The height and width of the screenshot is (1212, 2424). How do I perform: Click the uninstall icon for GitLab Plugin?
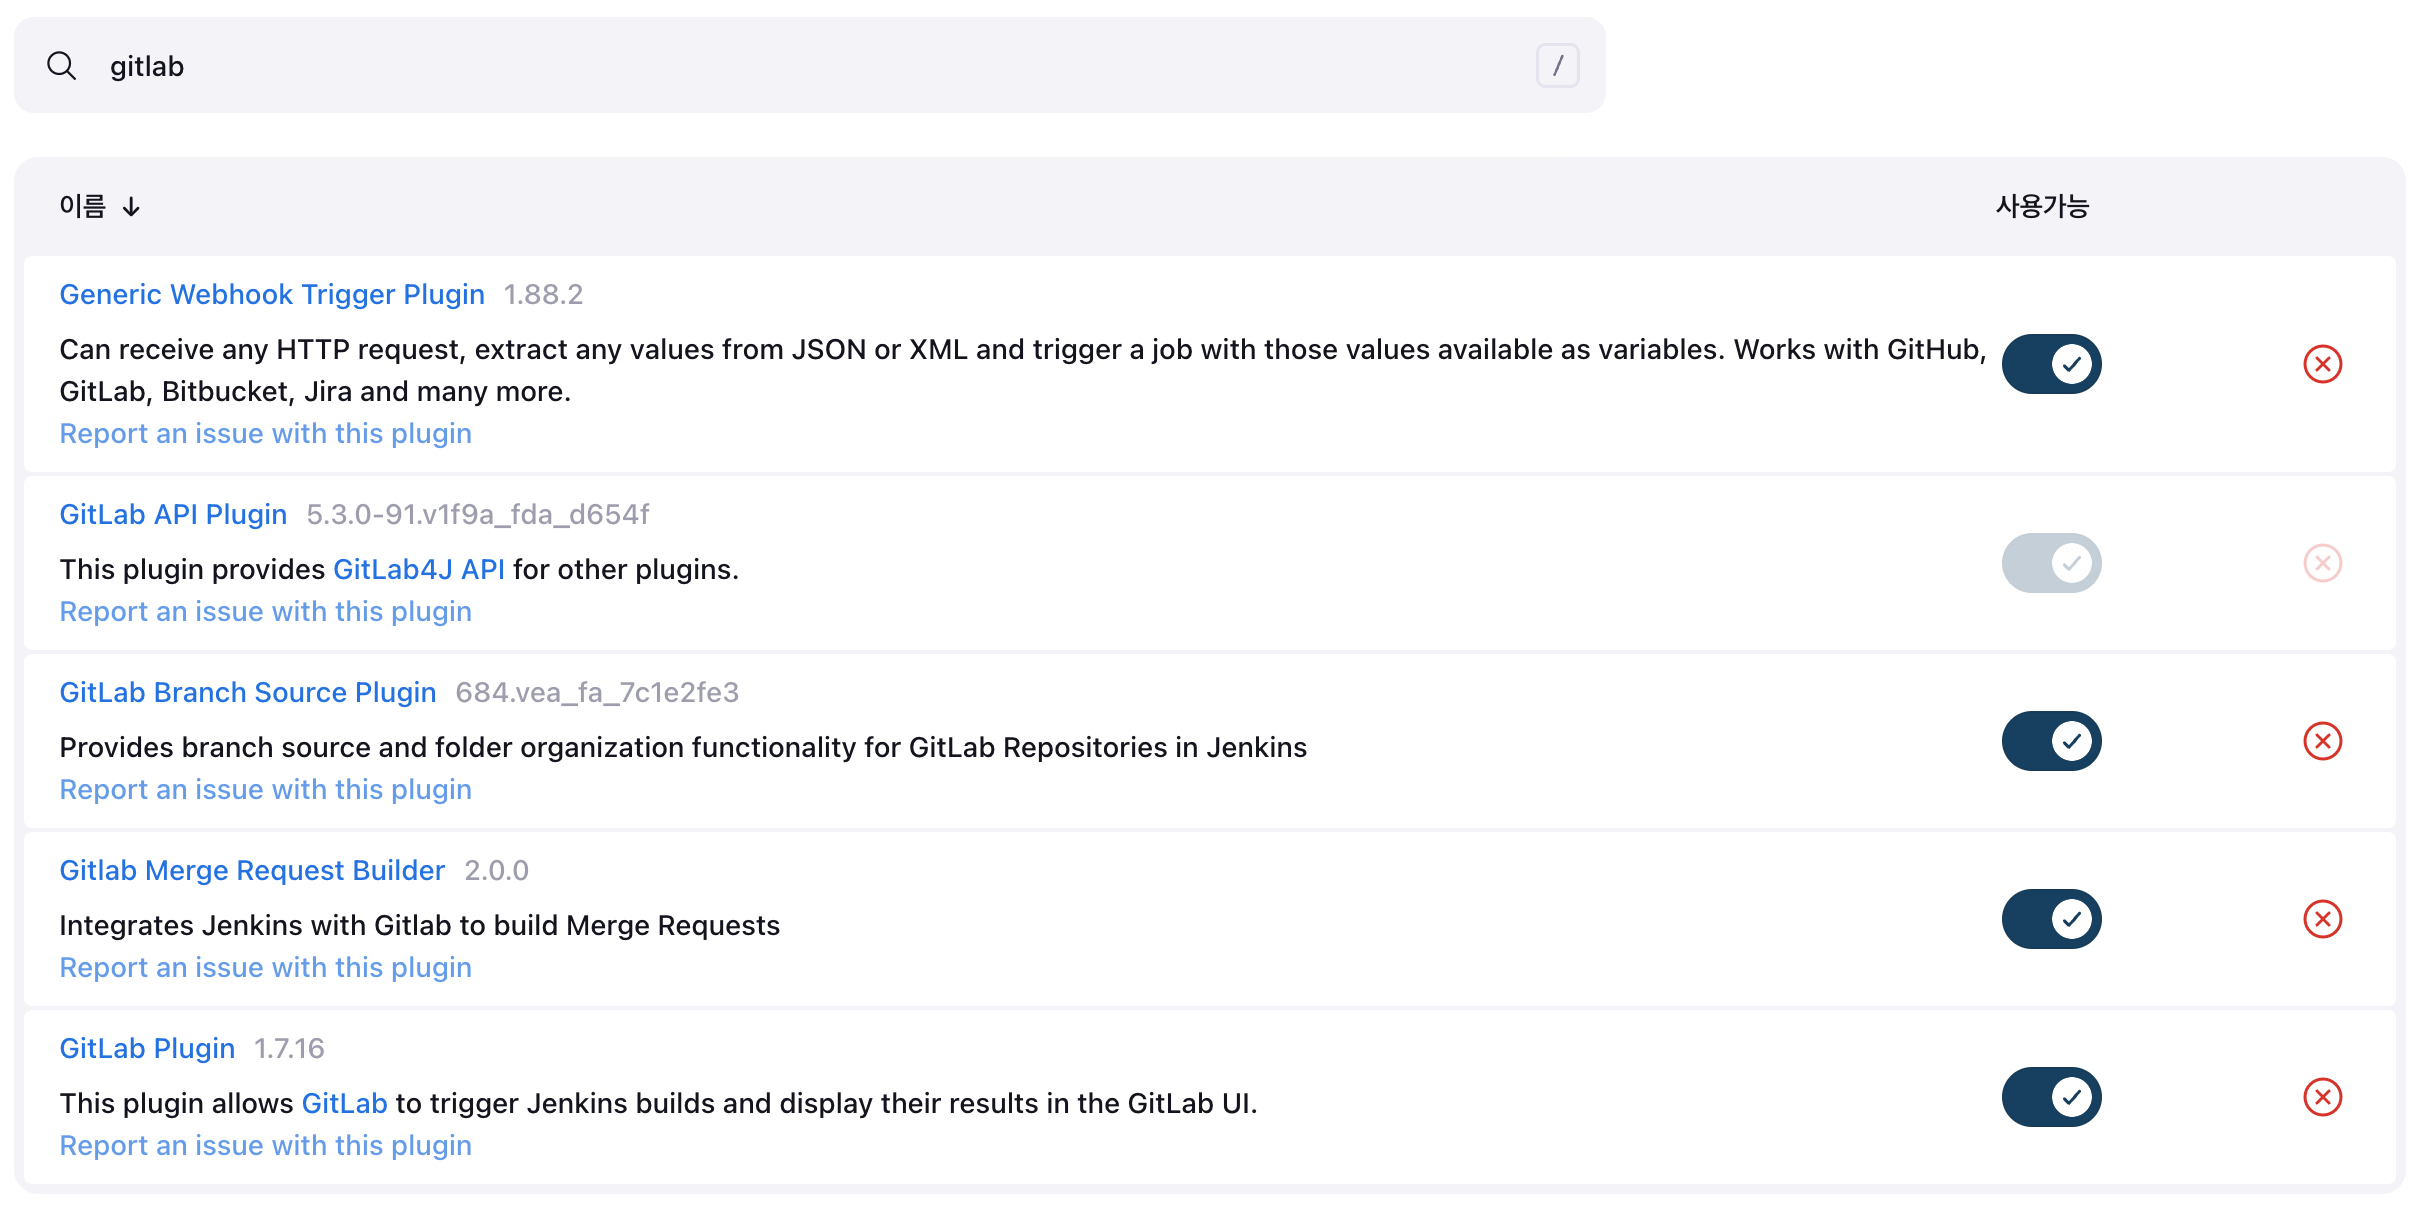point(2322,1097)
